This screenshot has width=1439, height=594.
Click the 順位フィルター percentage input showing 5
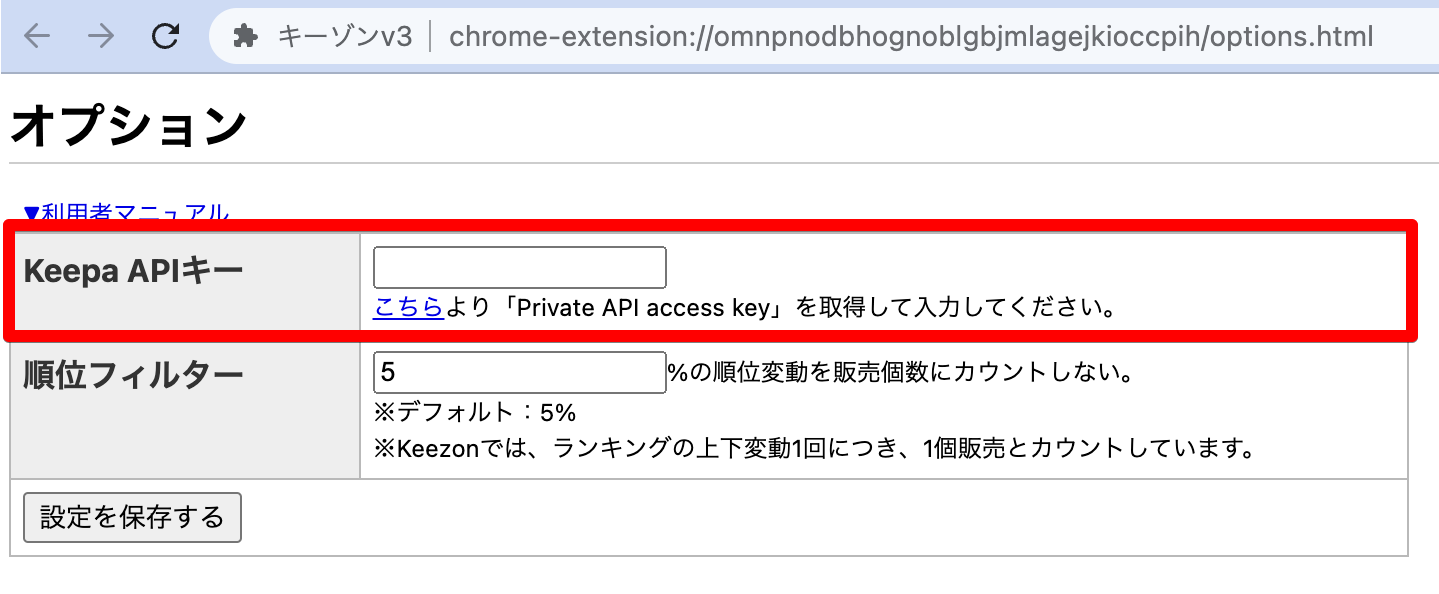tap(518, 371)
